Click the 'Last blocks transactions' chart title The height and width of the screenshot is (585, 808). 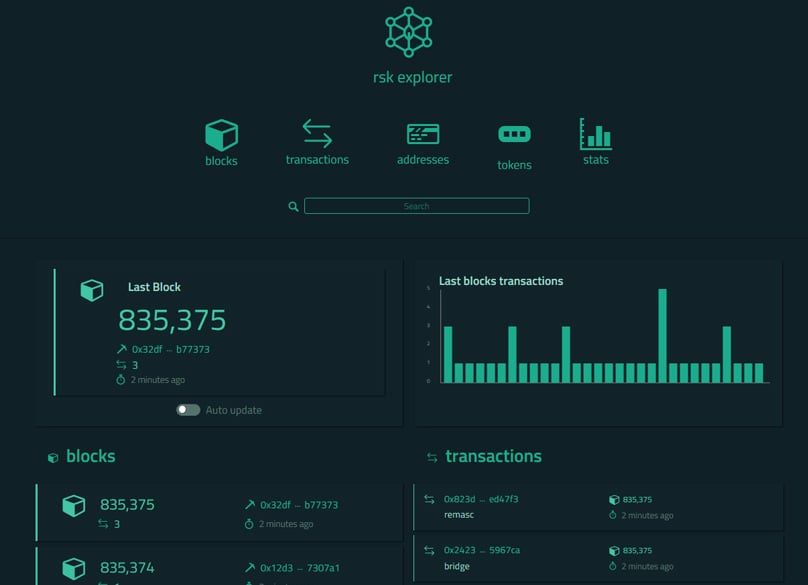(x=501, y=281)
